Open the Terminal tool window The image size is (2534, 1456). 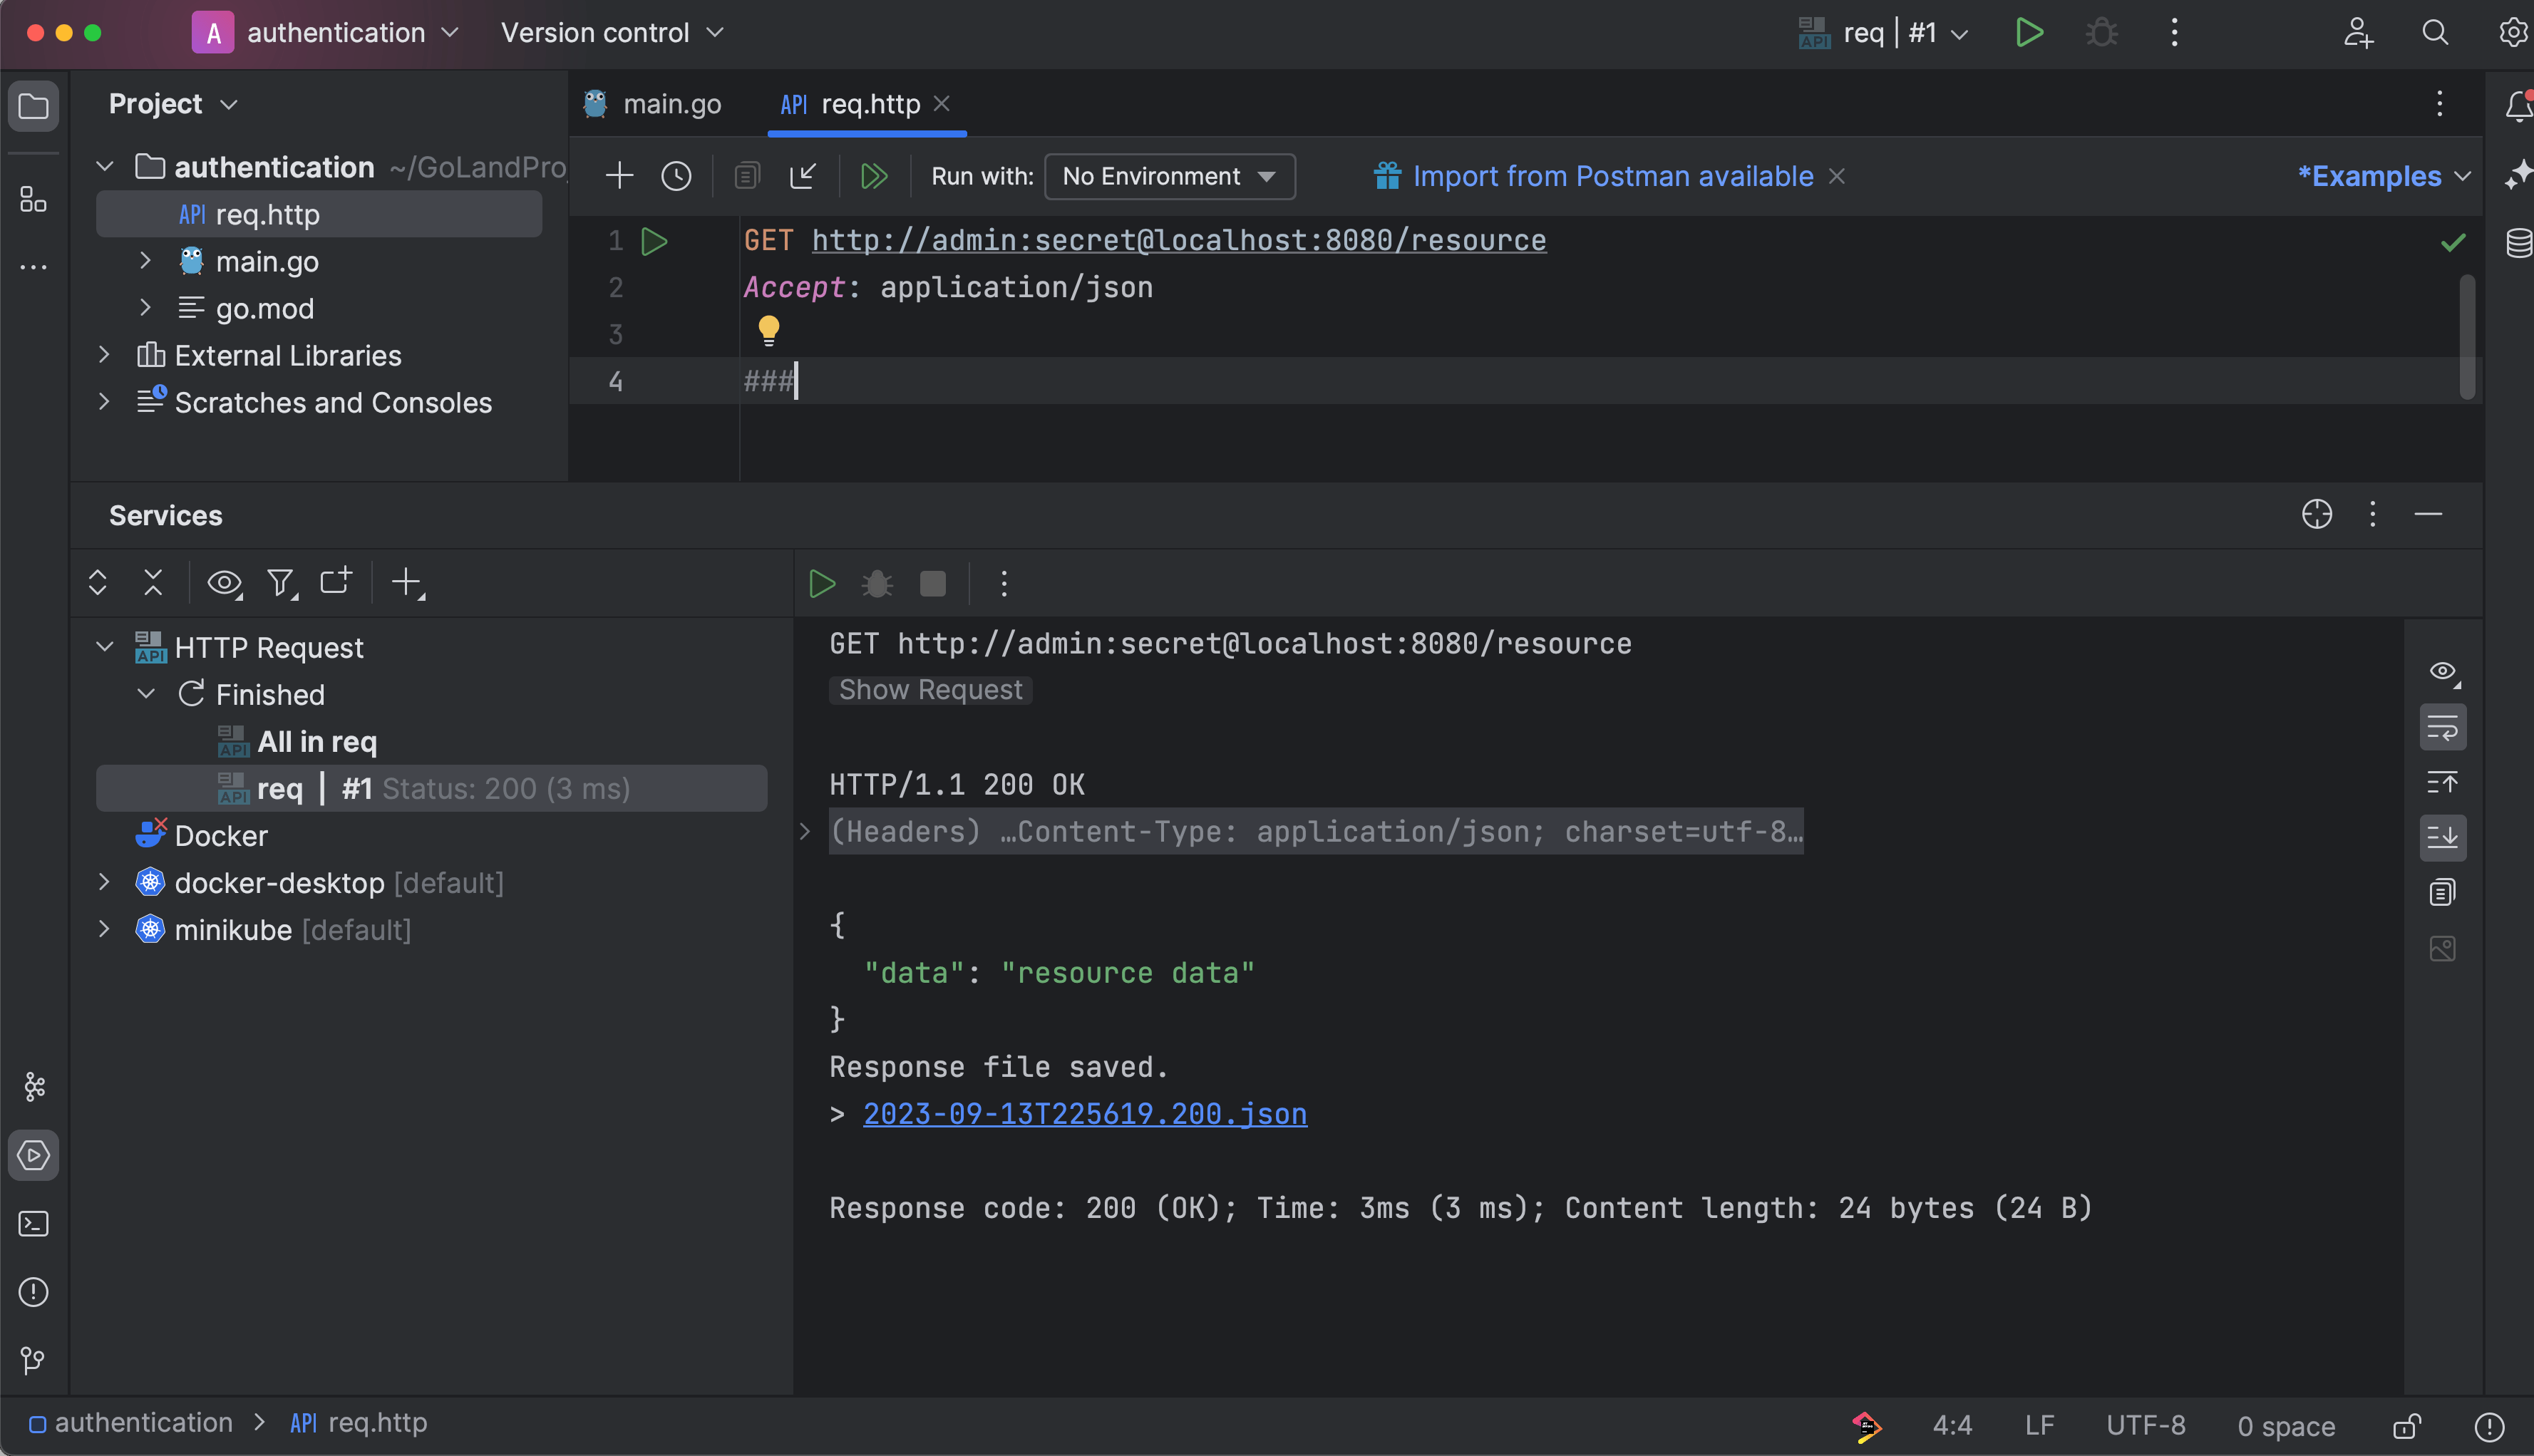(33, 1224)
